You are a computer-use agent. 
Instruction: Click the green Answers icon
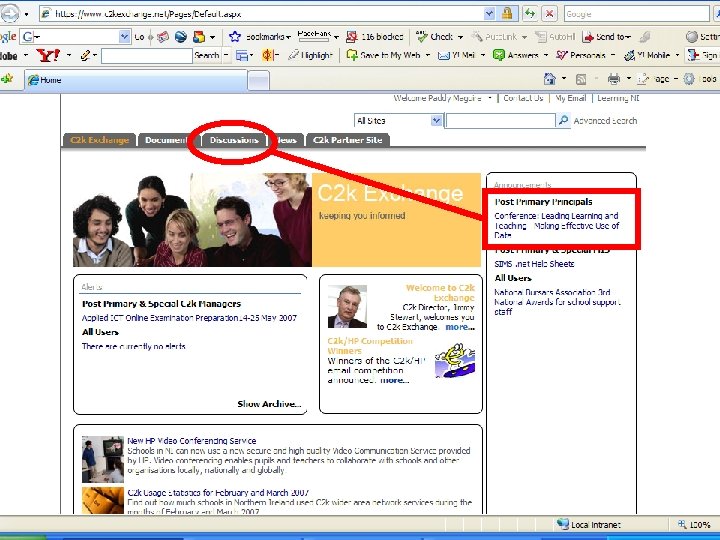[499, 55]
